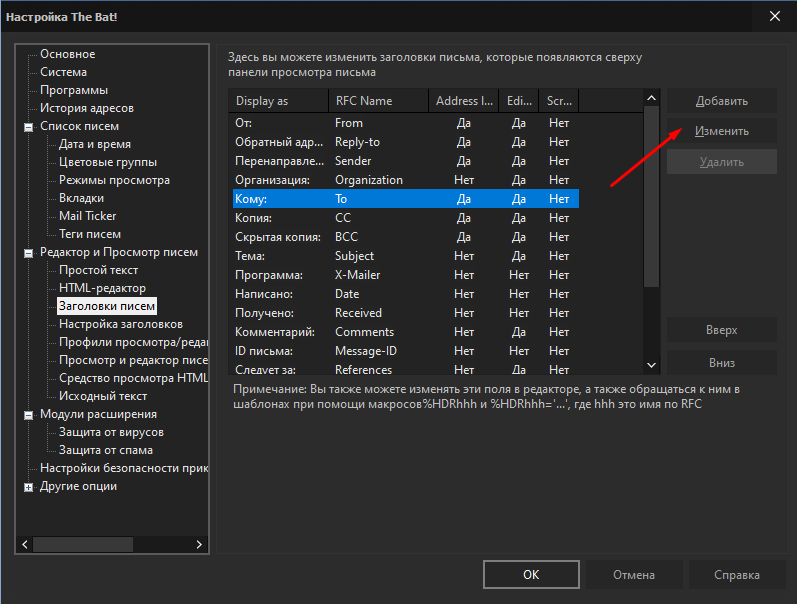Click the Вниз button
Viewport: 797px width, 604px height.
(721, 363)
